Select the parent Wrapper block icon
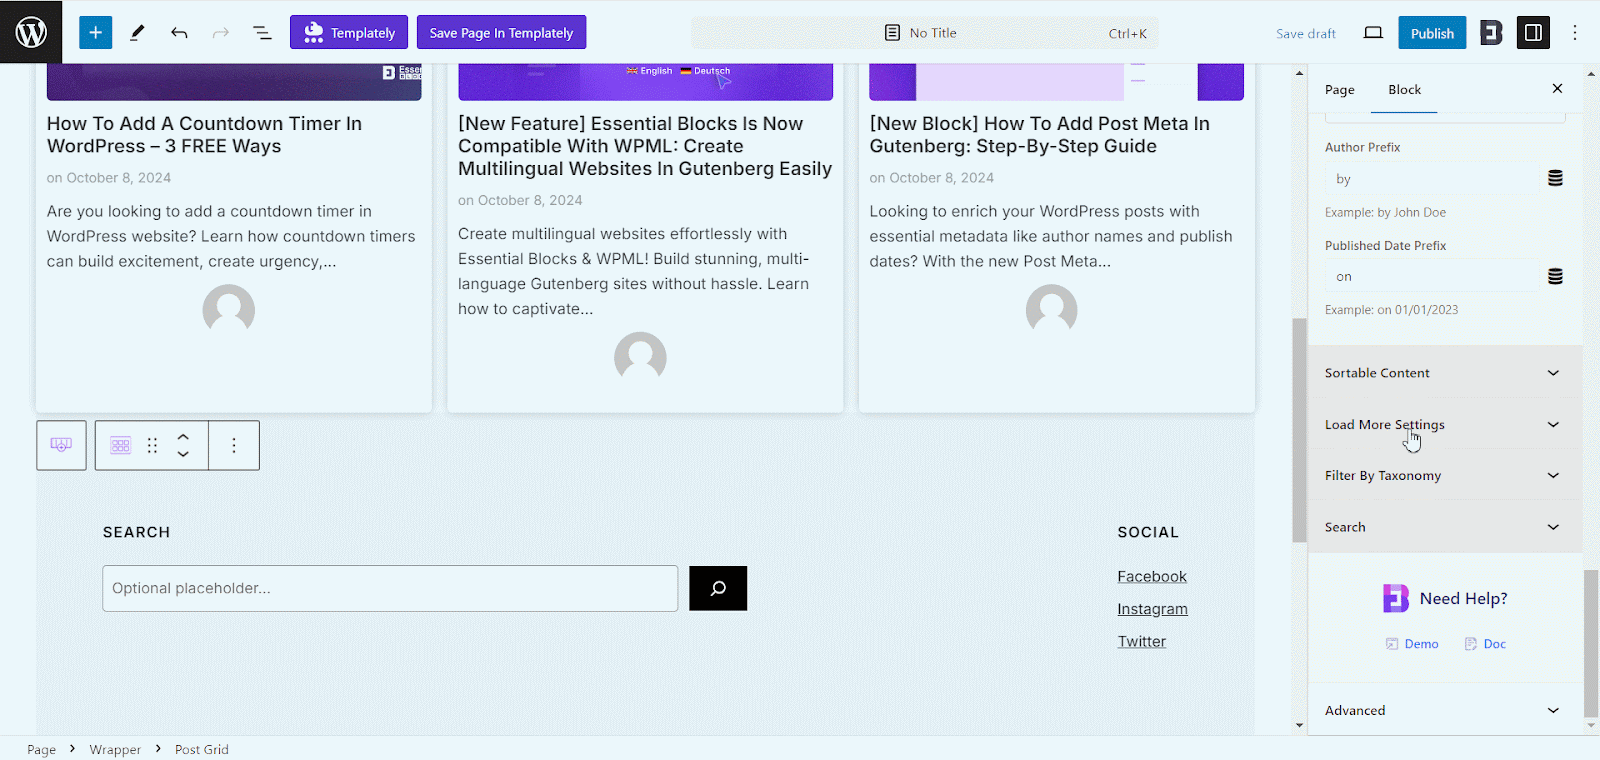This screenshot has height=760, width=1600. pyautogui.click(x=61, y=445)
